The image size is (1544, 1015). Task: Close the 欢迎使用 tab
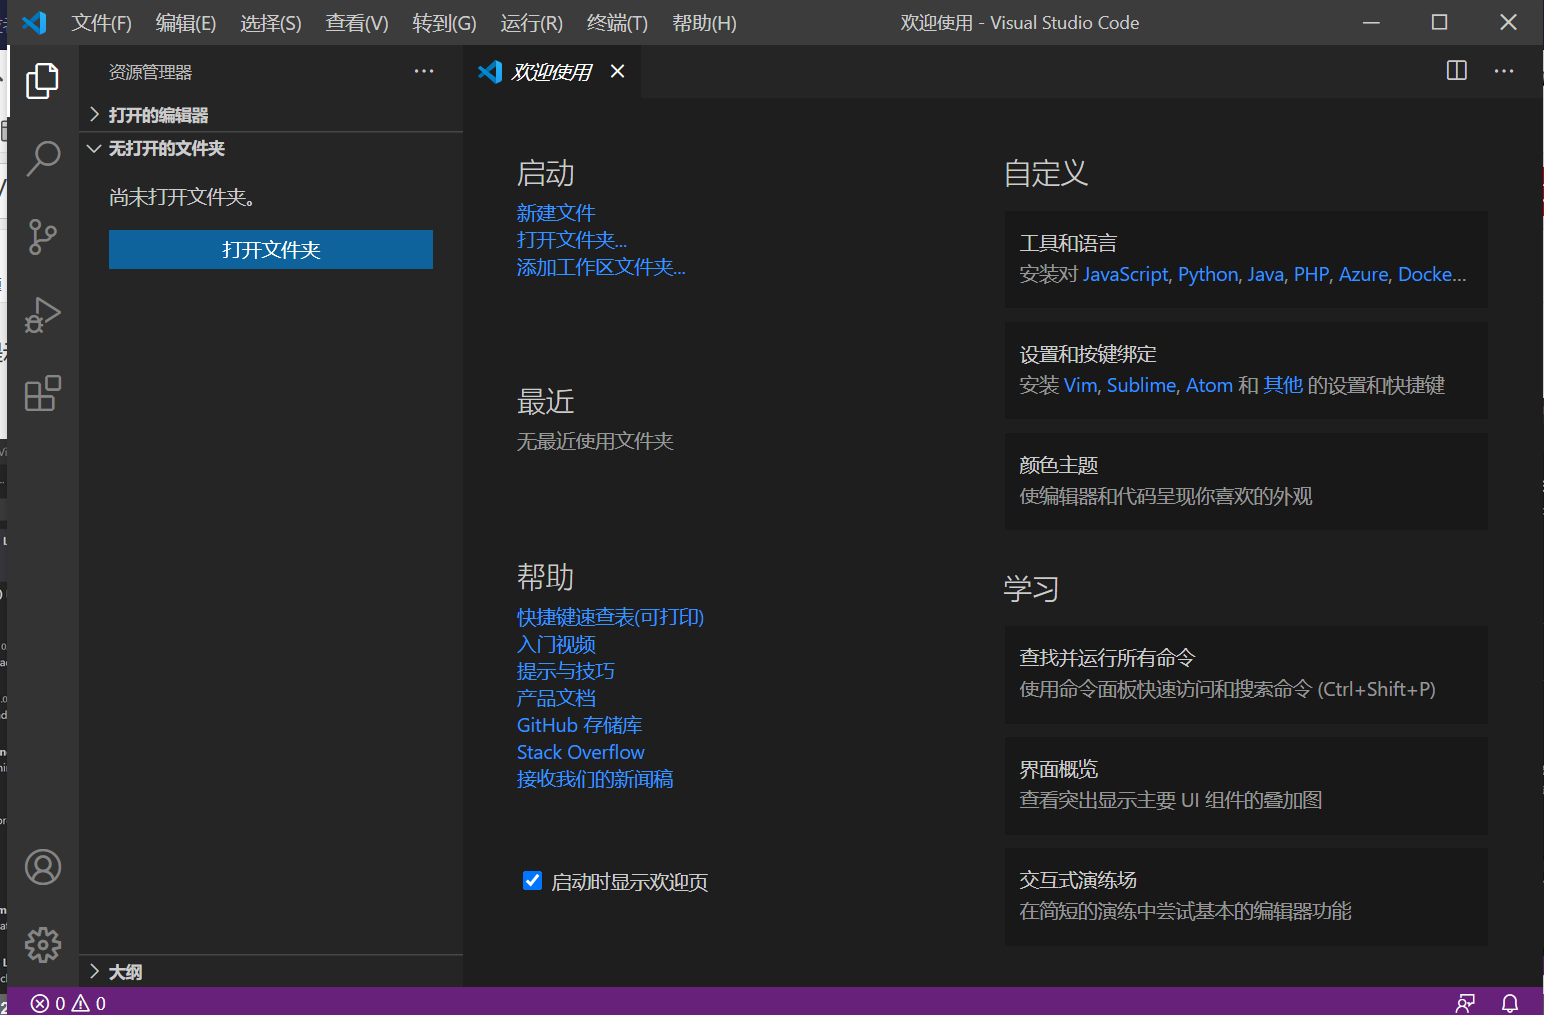pos(618,71)
